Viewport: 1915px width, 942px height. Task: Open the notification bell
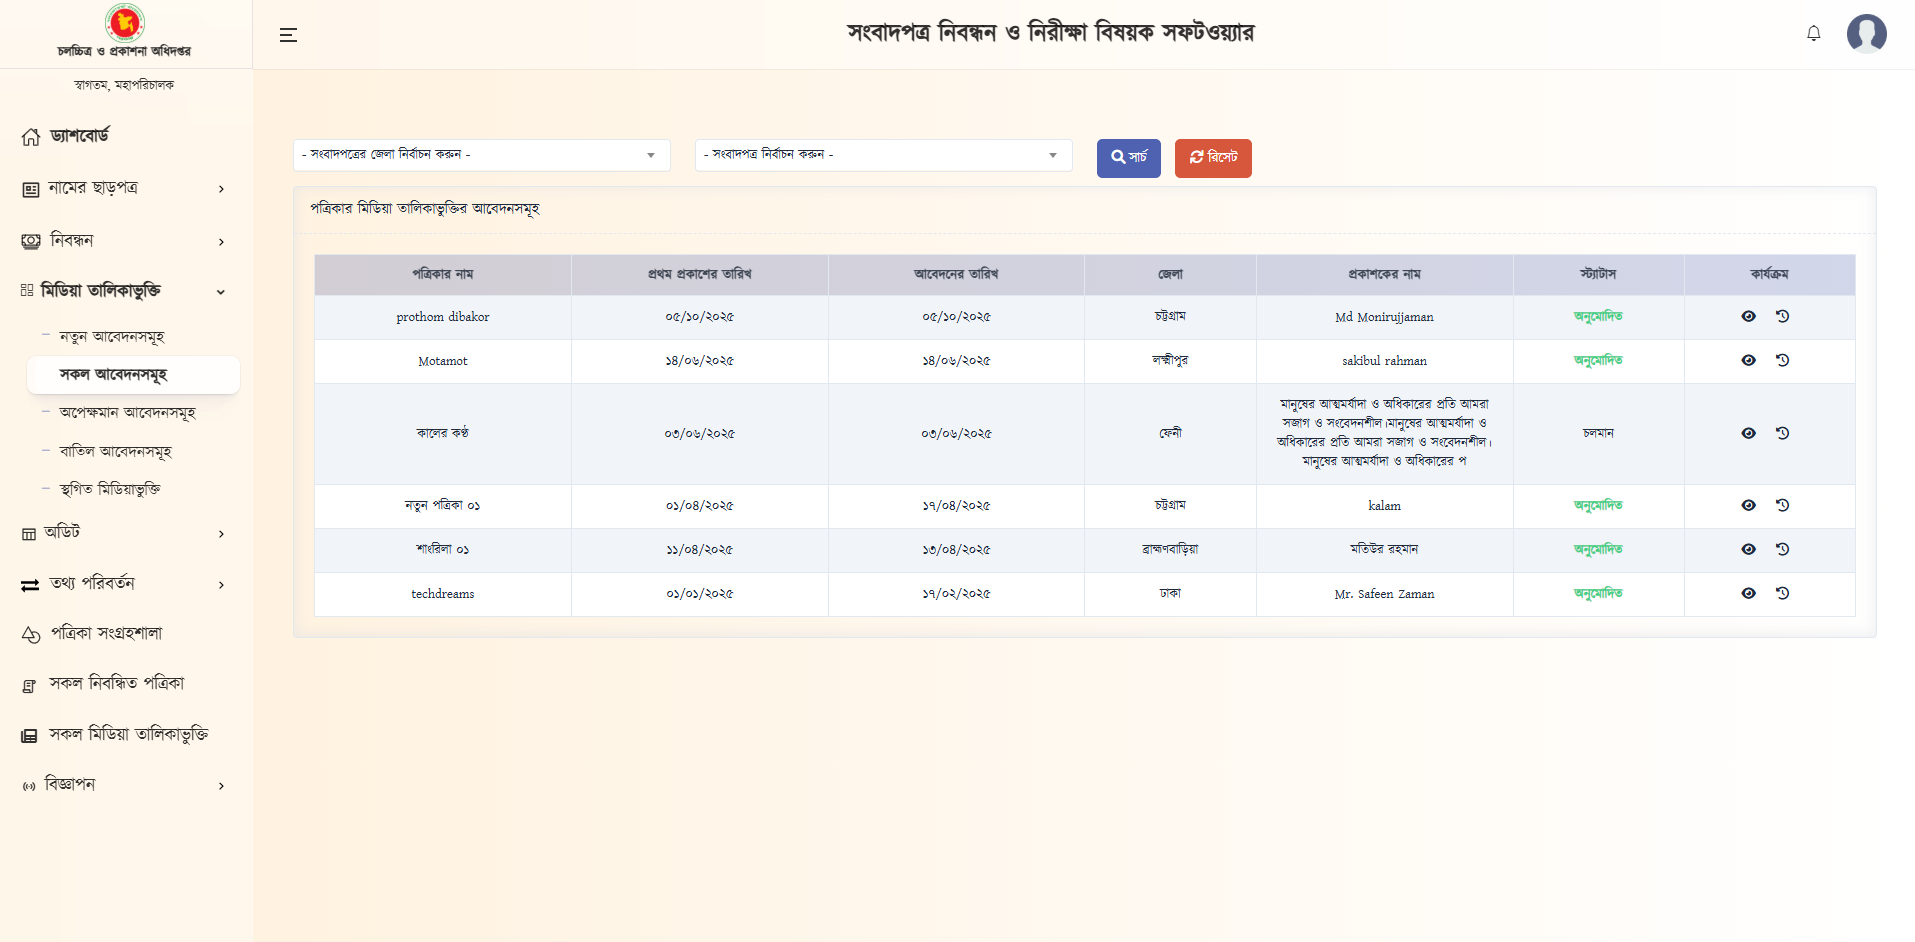coord(1813,34)
